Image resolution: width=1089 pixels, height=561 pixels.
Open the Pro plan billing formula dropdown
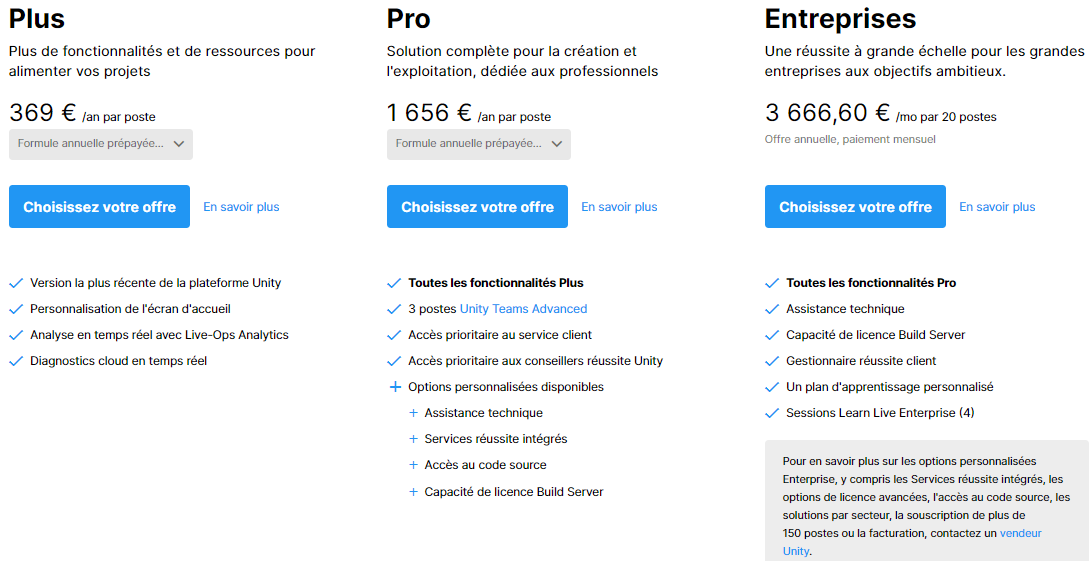(x=479, y=144)
